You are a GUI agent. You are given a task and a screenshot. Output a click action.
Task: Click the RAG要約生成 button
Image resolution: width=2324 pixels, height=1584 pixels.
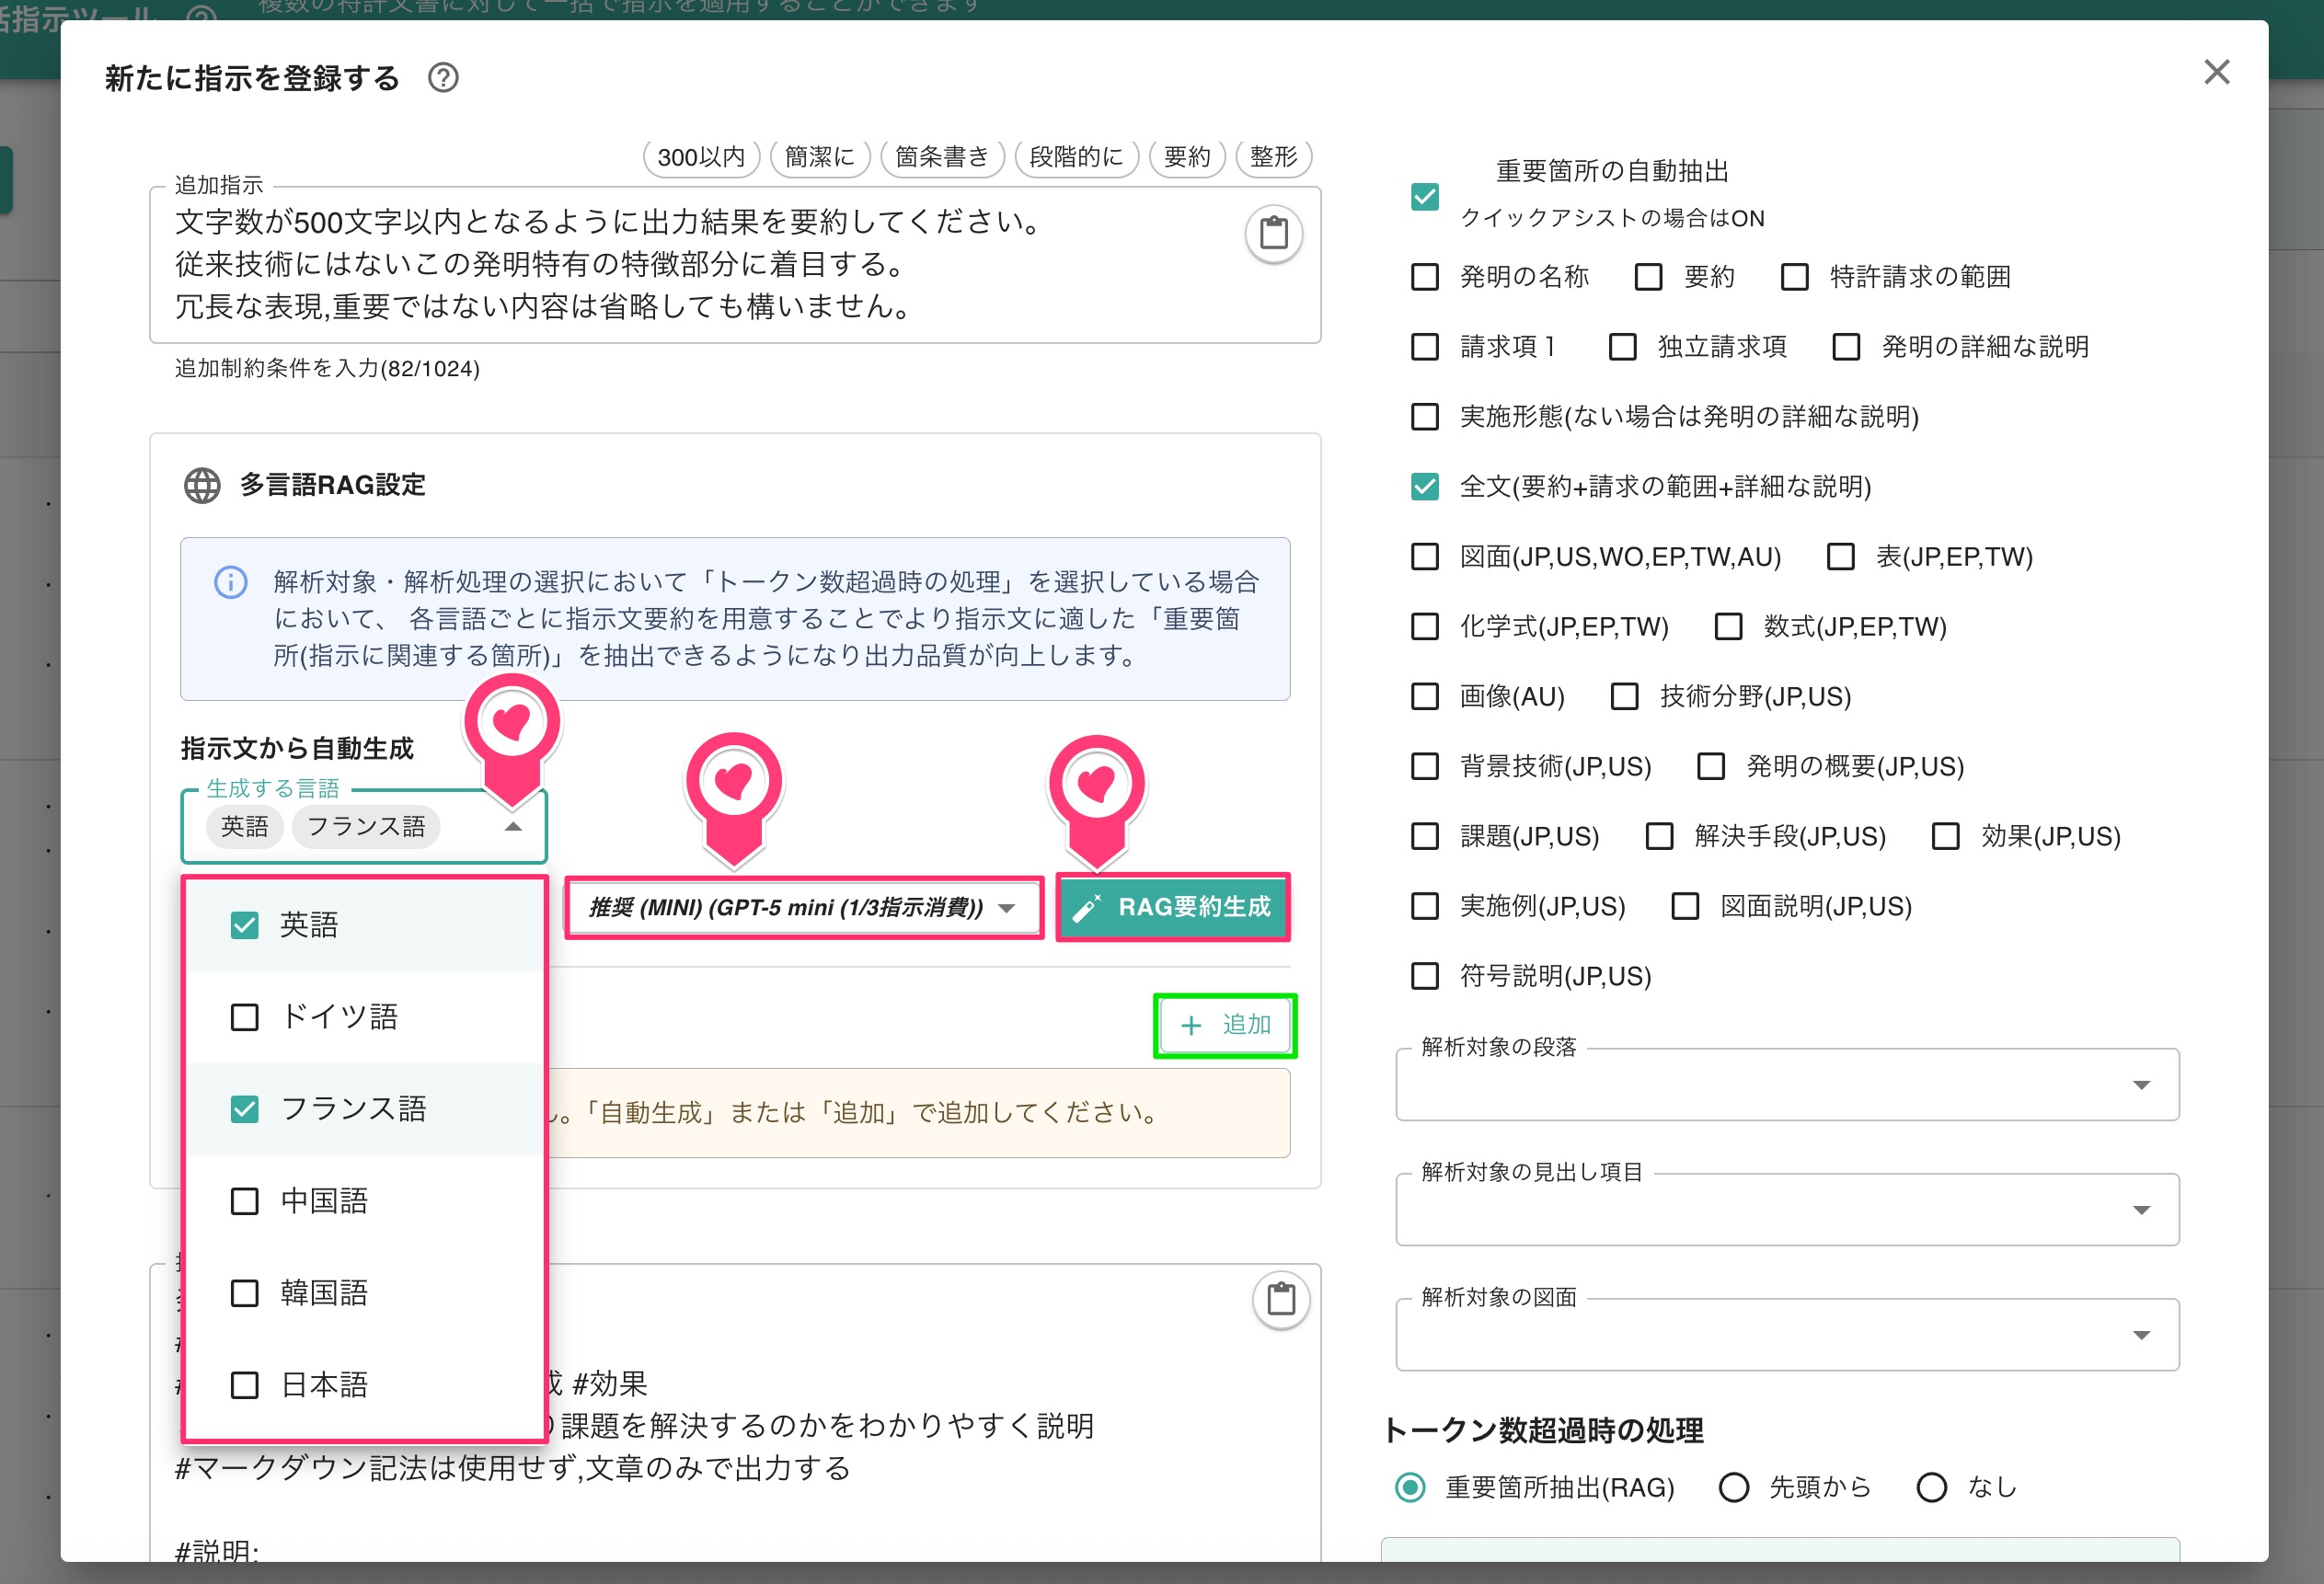tap(1173, 907)
